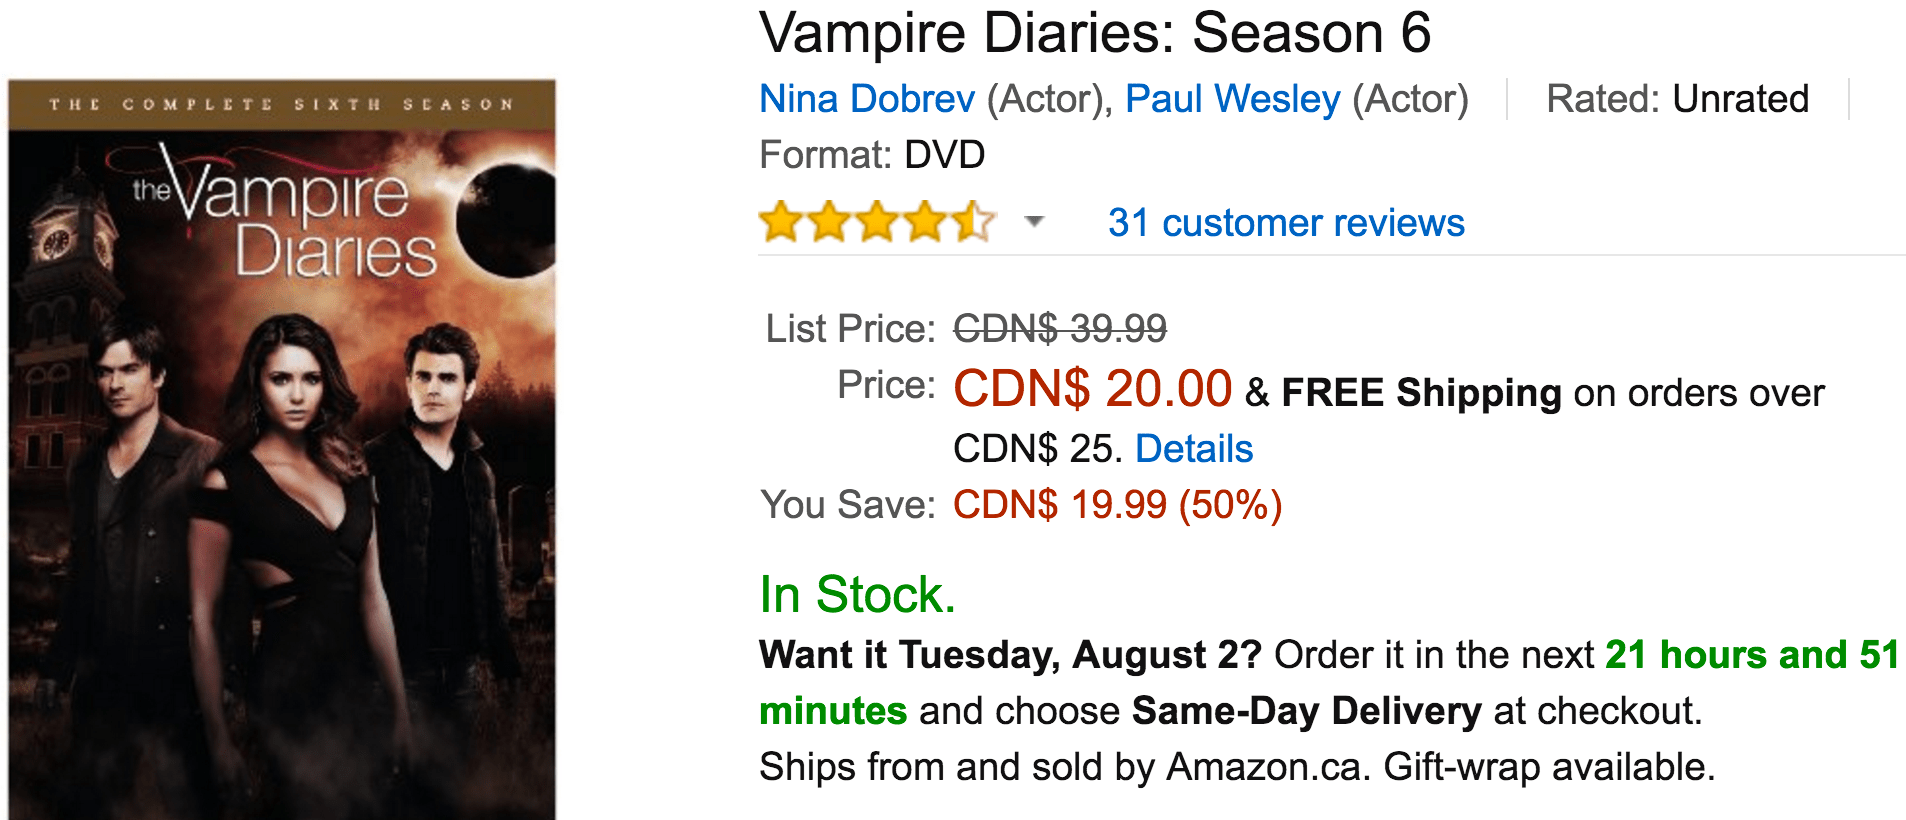Click the 21 hours and 51 minutes countdown
Screen dimensions: 1906x820
point(1329,683)
